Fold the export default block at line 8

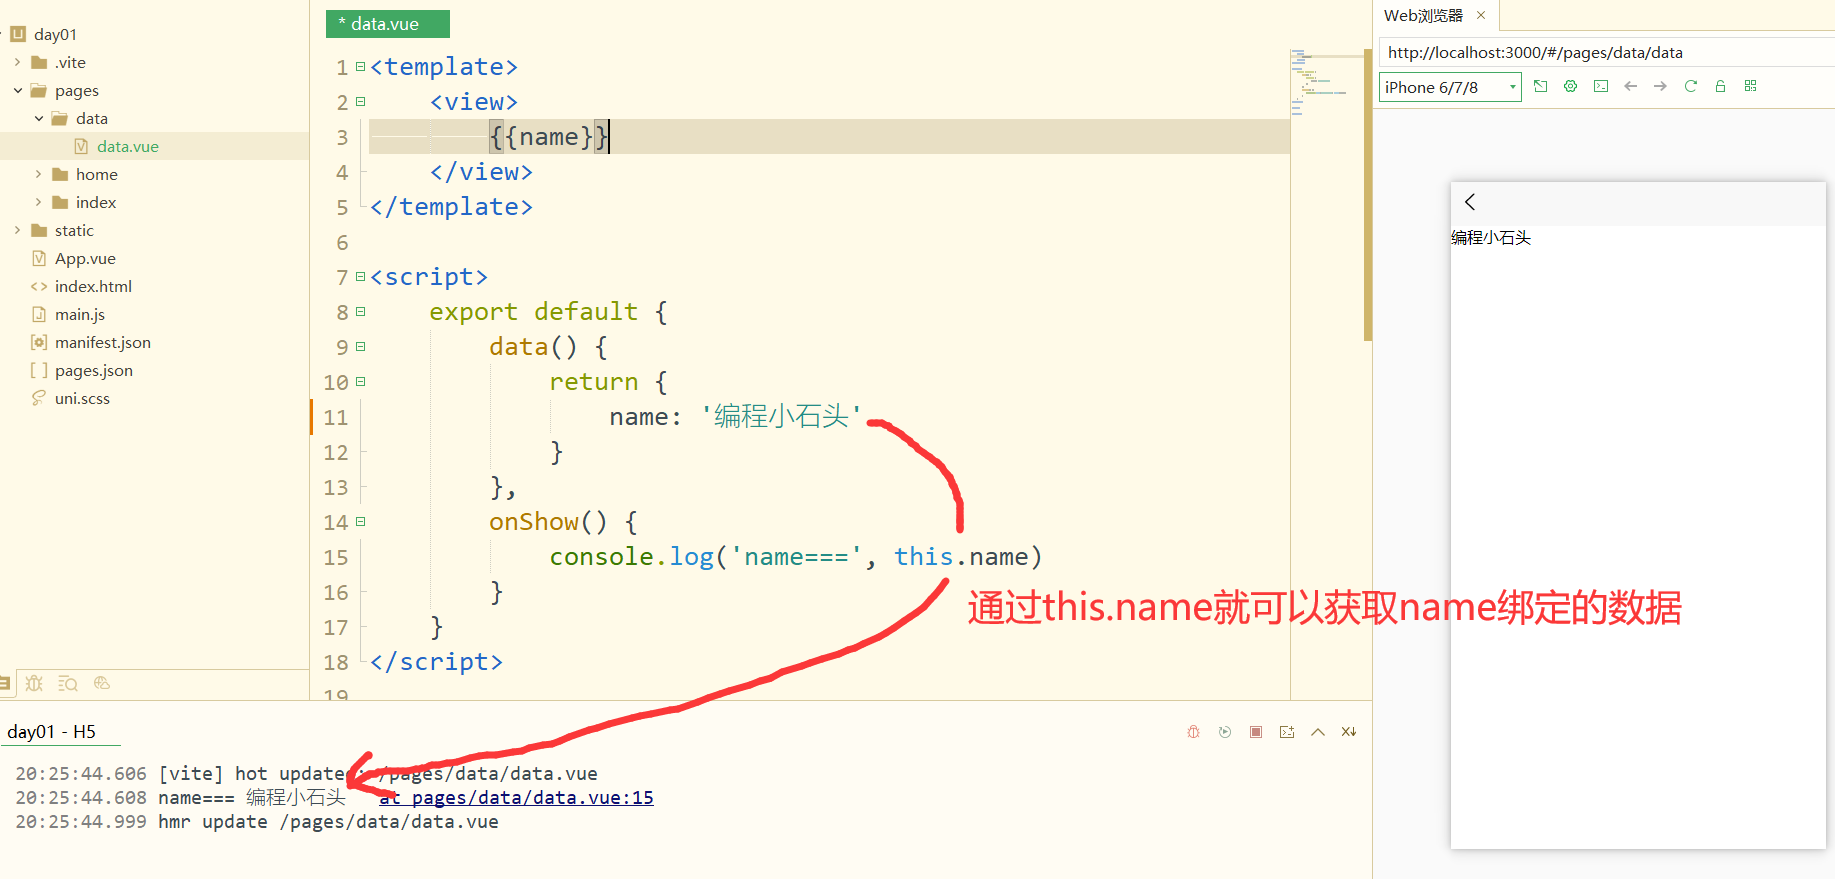[361, 312]
